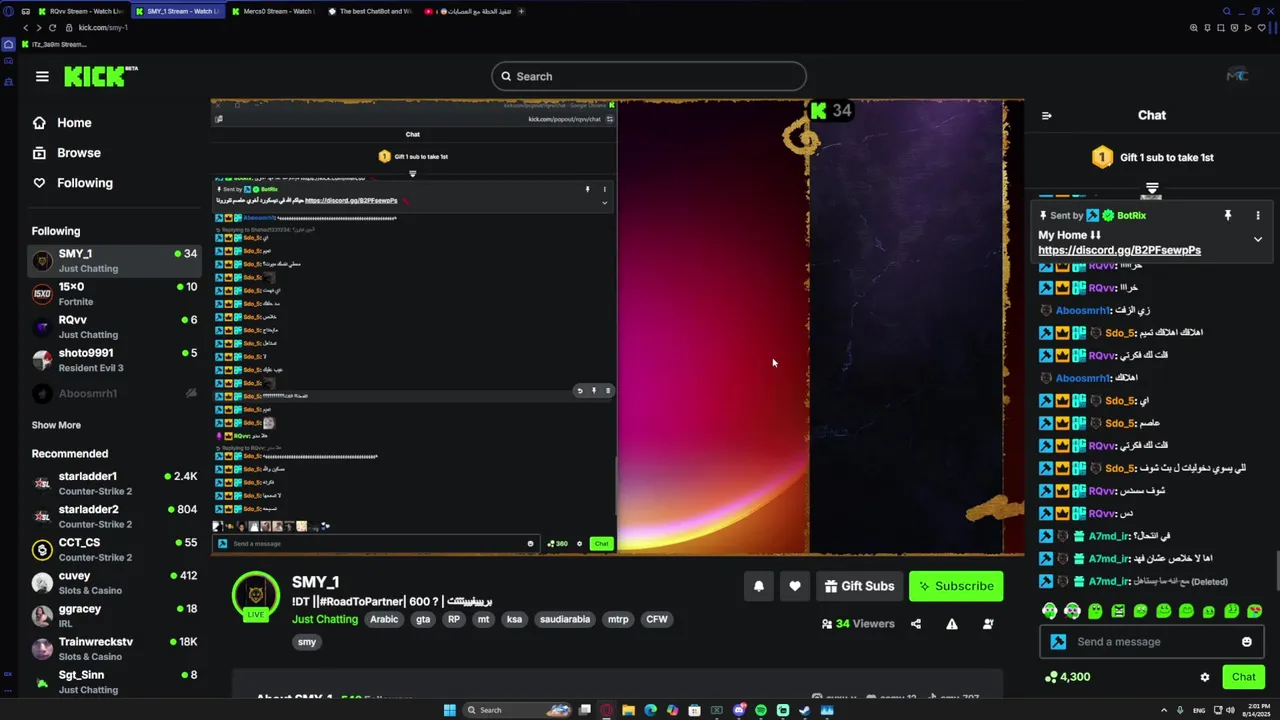Screen dimensions: 1280x720
Task: Click the share stream icon
Action: click(916, 624)
